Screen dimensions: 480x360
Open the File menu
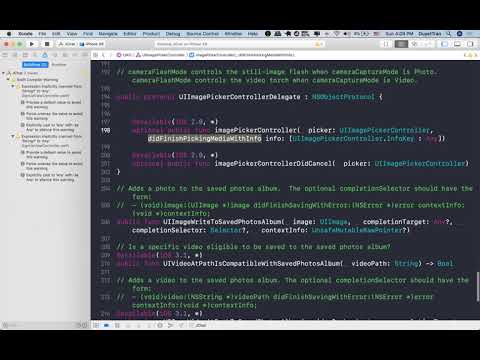42,34
